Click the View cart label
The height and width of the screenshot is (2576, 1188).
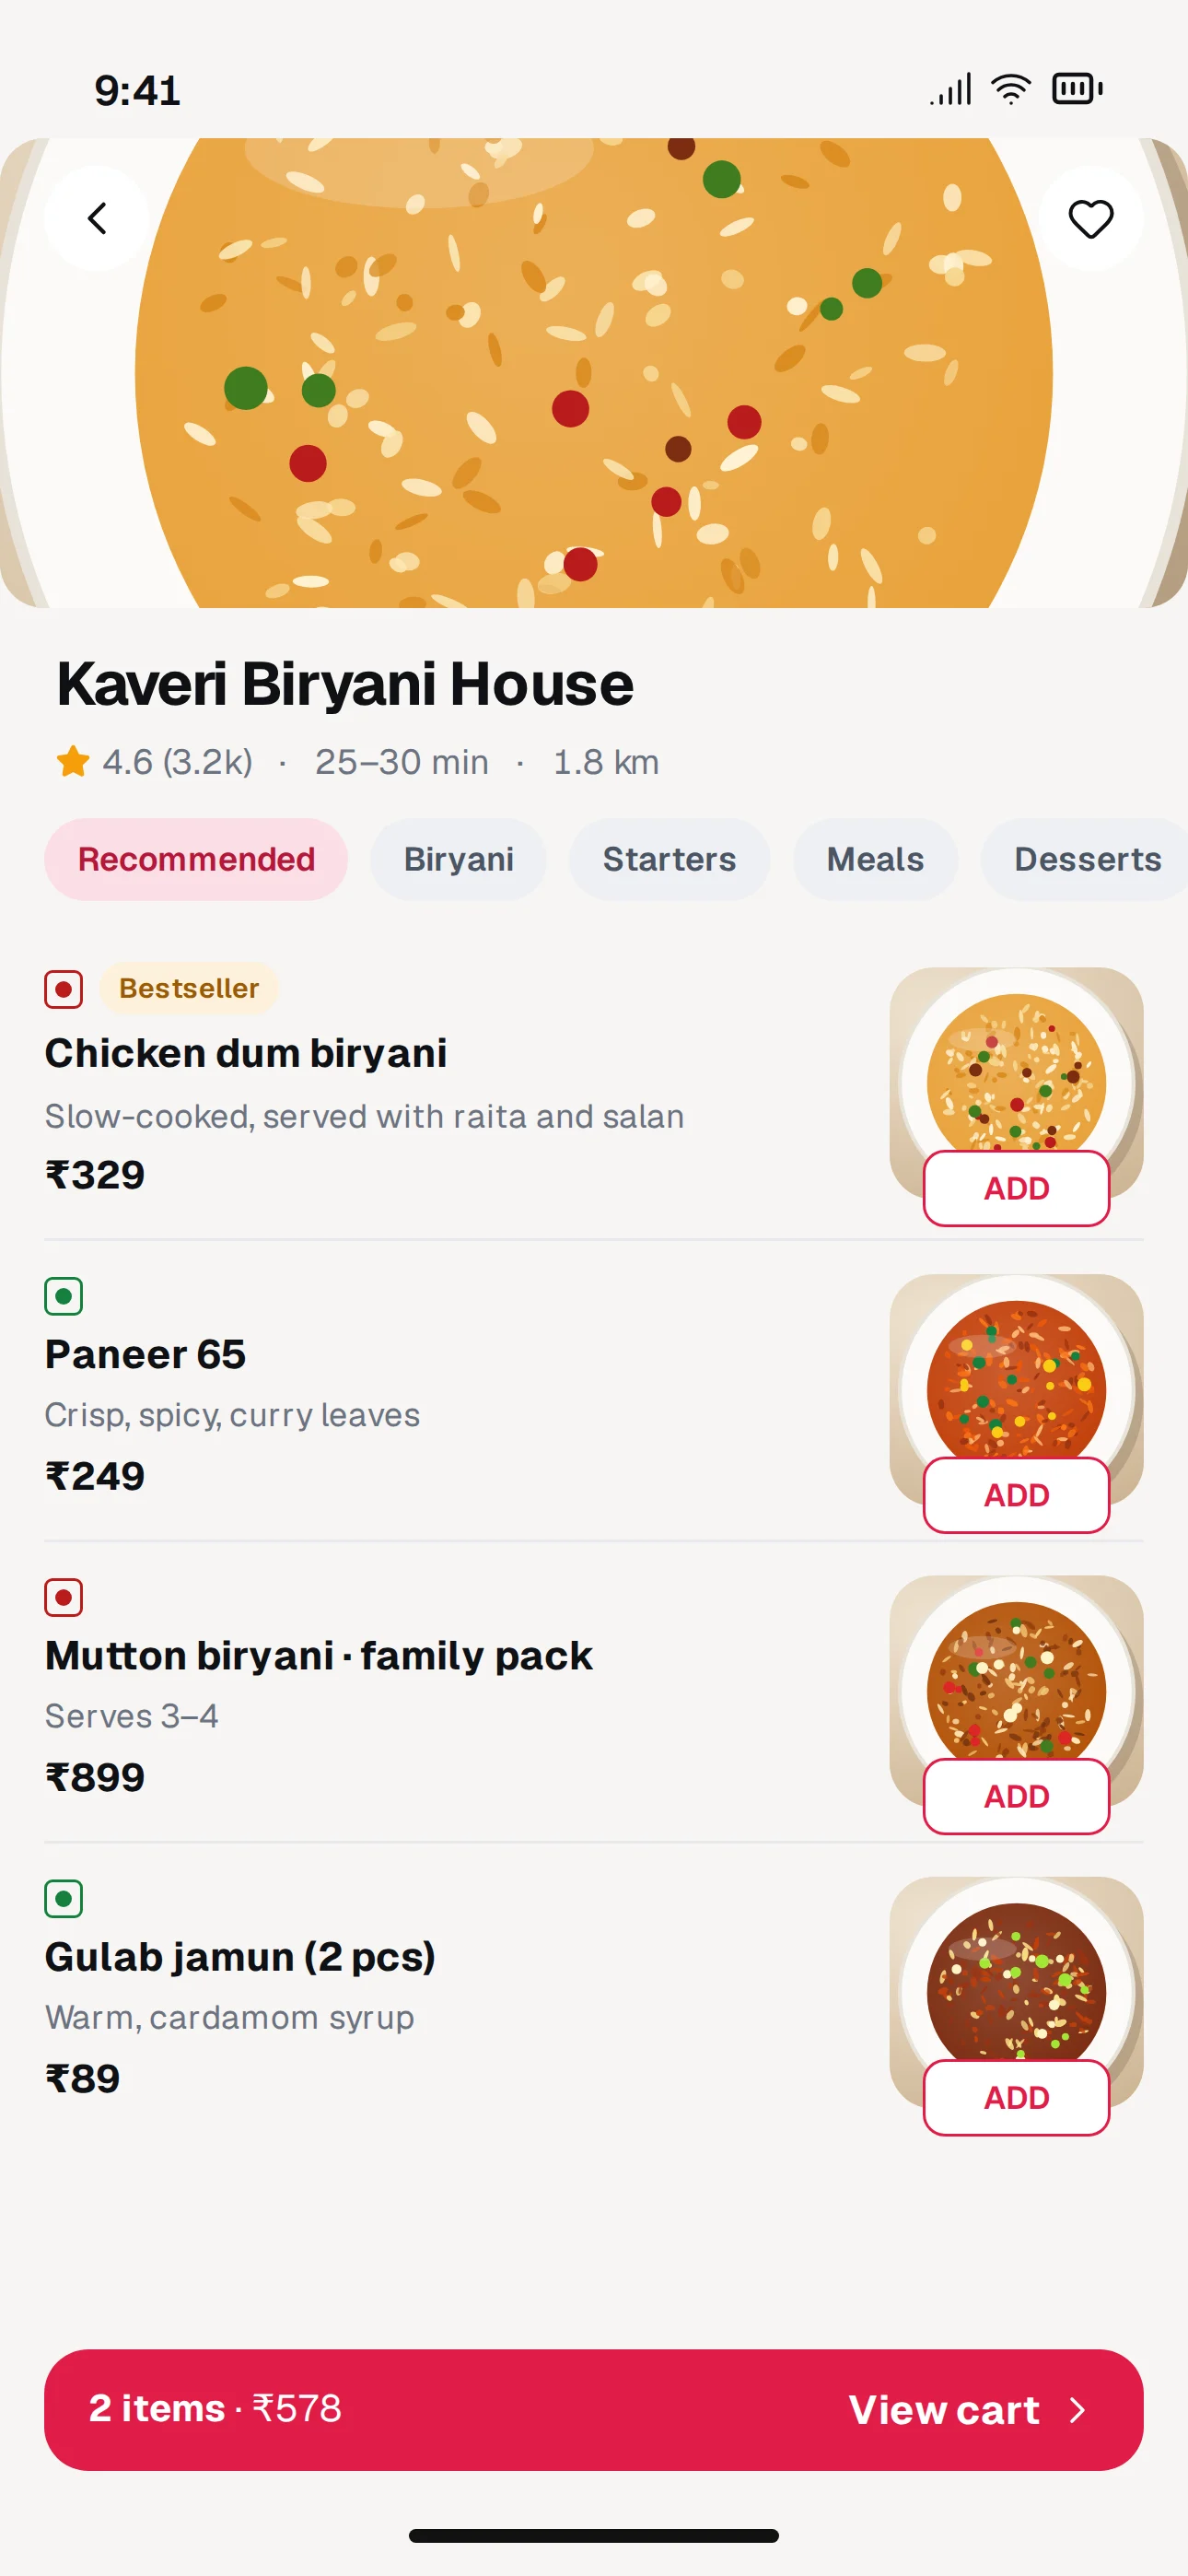[944, 2410]
